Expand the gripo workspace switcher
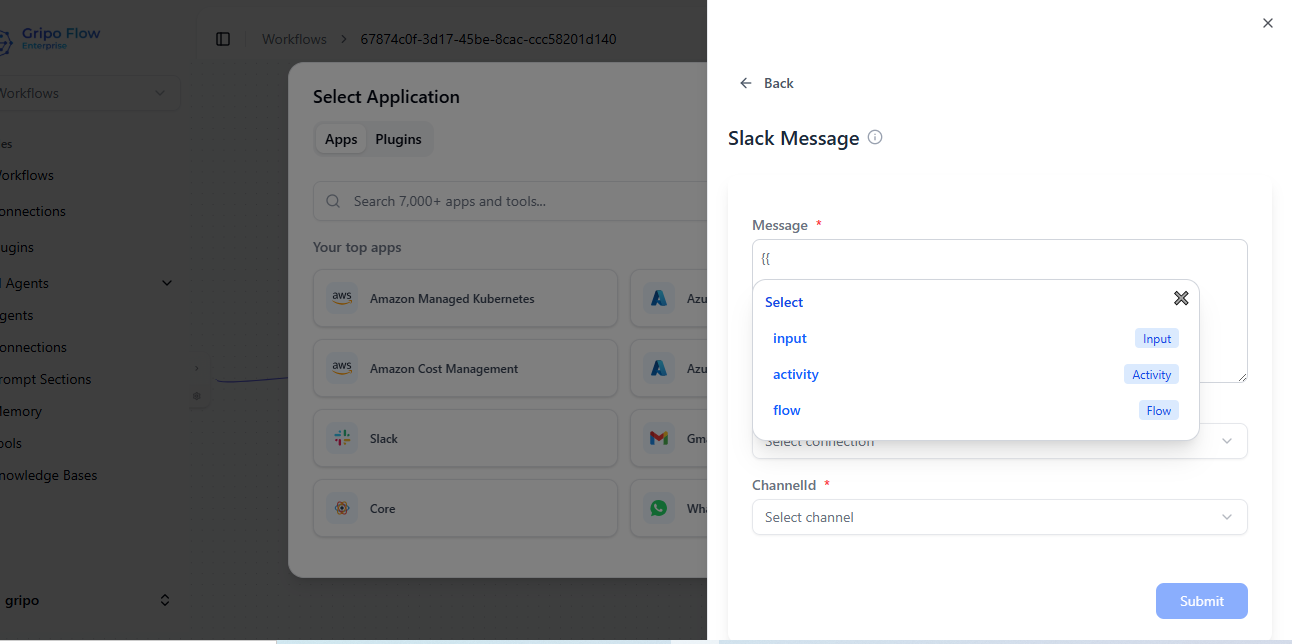Viewport: 1292px width, 644px height. click(x=165, y=600)
